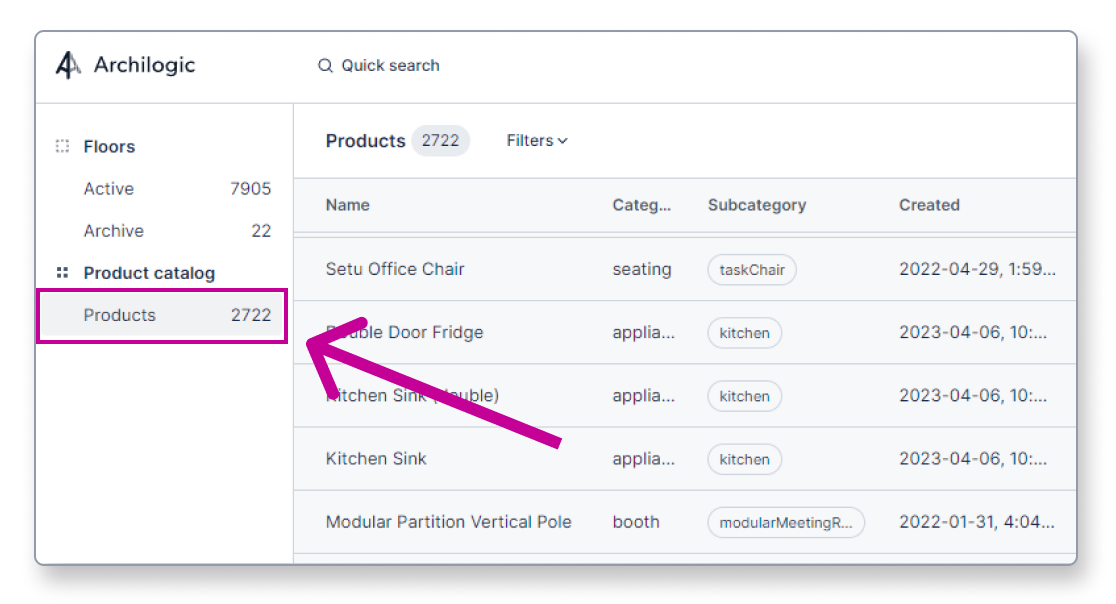Screen dimensions: 1116x604
Task: Click the modularMeetingR subcategory tag
Action: coord(786,522)
